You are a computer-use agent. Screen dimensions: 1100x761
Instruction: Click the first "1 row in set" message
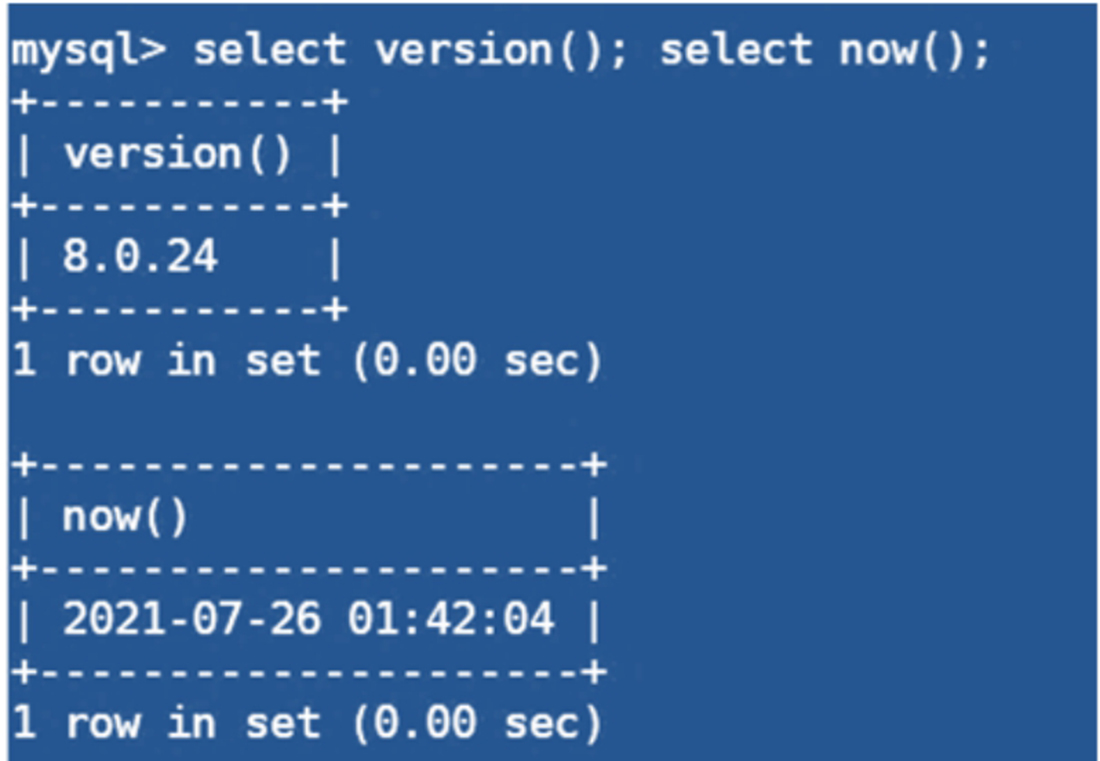click(165, 361)
